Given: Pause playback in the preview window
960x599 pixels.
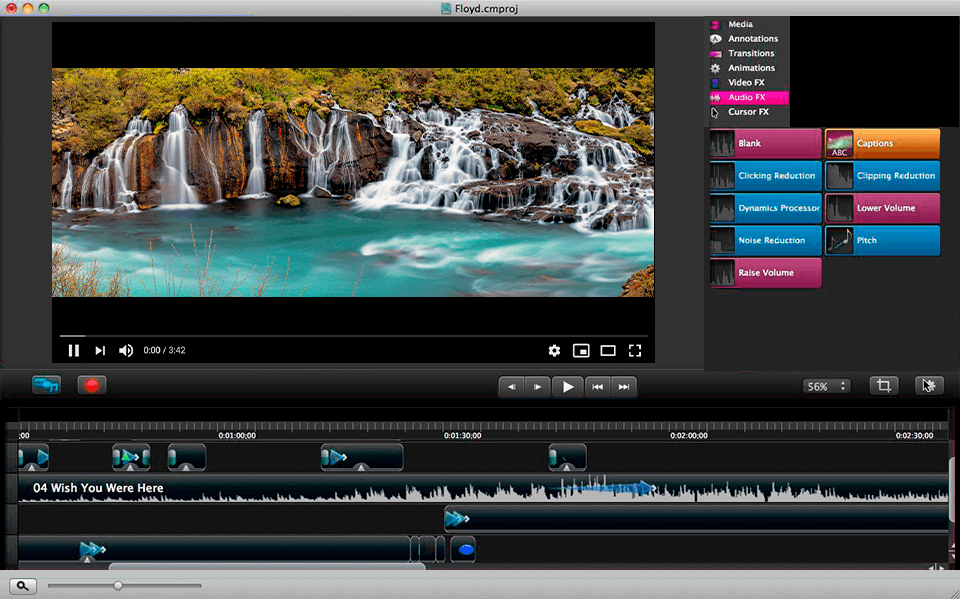Looking at the screenshot, I should pyautogui.click(x=74, y=350).
